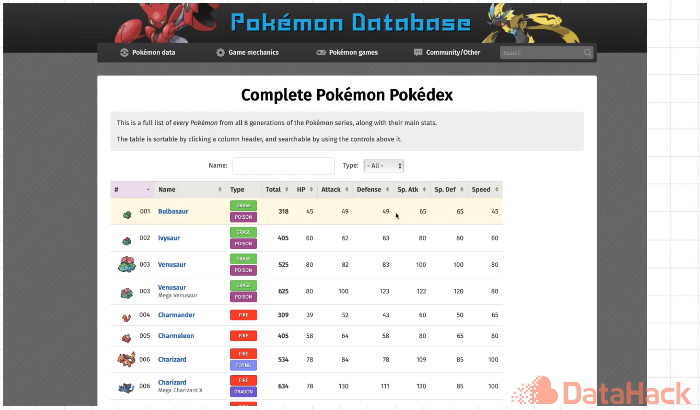Click Charizard's sprite icon in row with total 534
Viewport: 700px width, 410px height.
126,359
